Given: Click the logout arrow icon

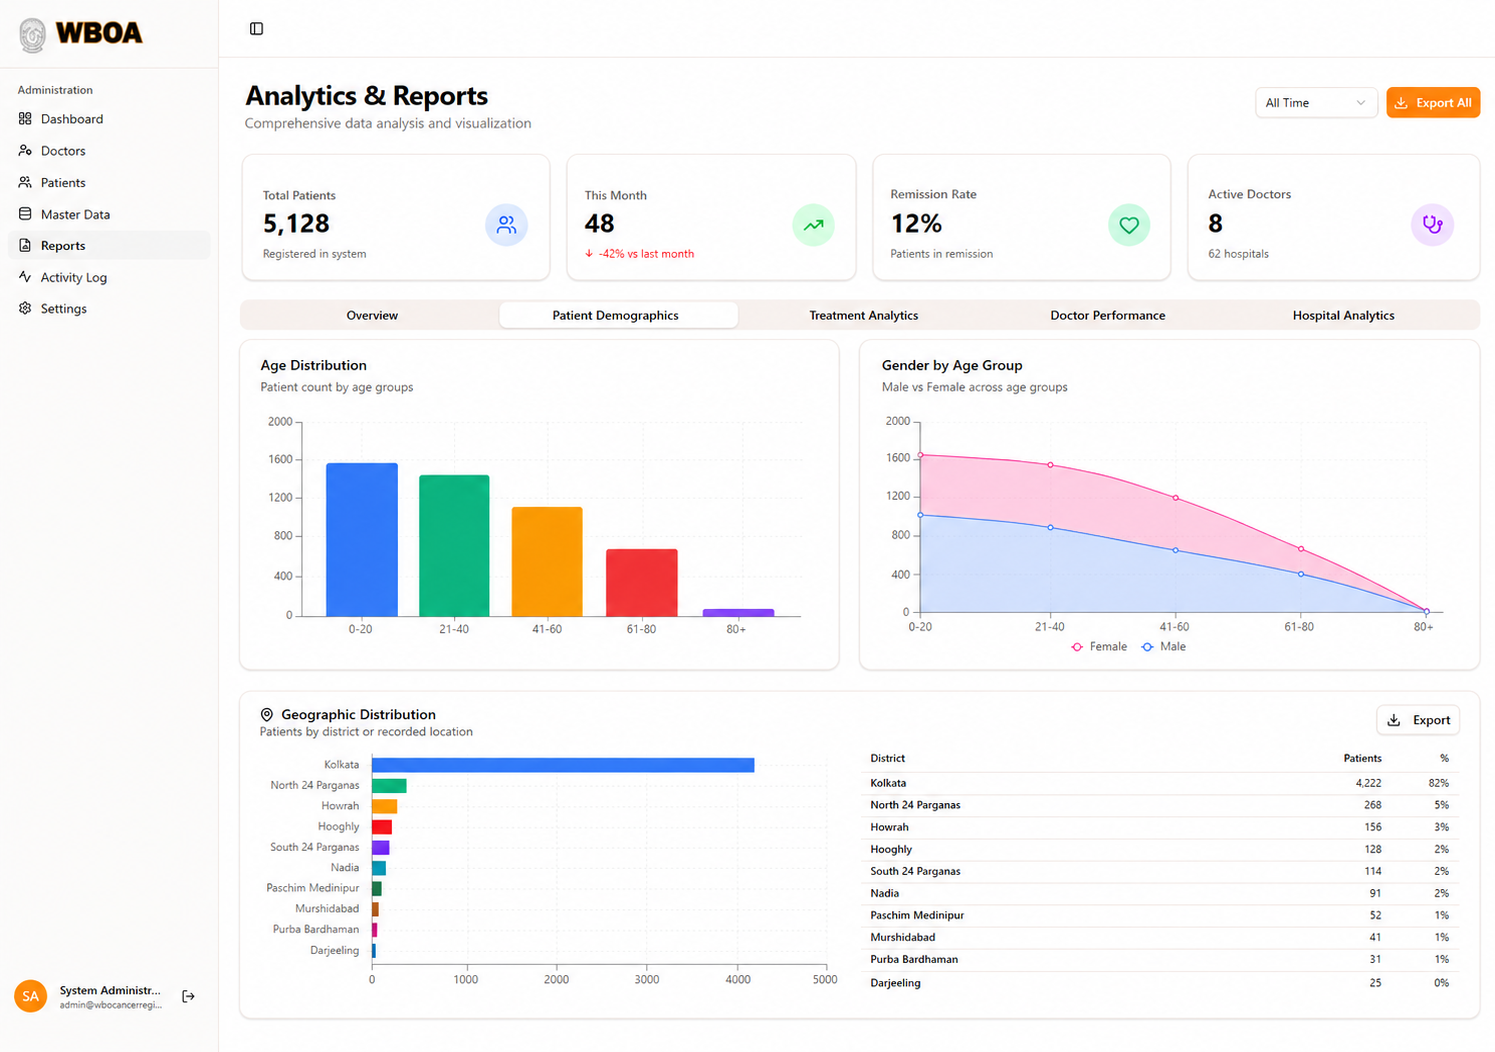Looking at the screenshot, I should click(x=188, y=996).
